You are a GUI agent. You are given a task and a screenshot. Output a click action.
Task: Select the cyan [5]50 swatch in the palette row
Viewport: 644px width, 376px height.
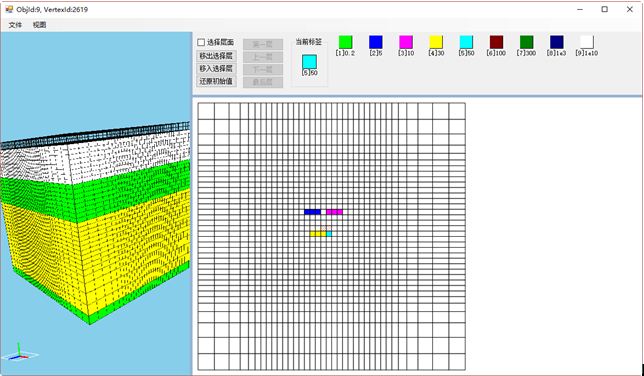[466, 42]
